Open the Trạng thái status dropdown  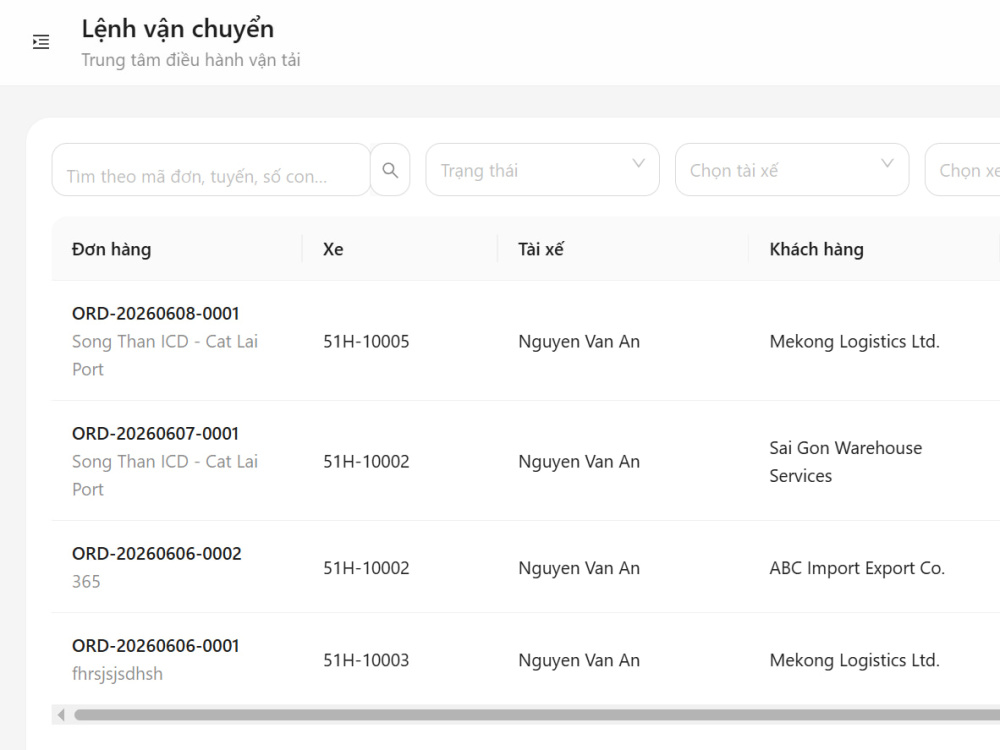tap(542, 170)
